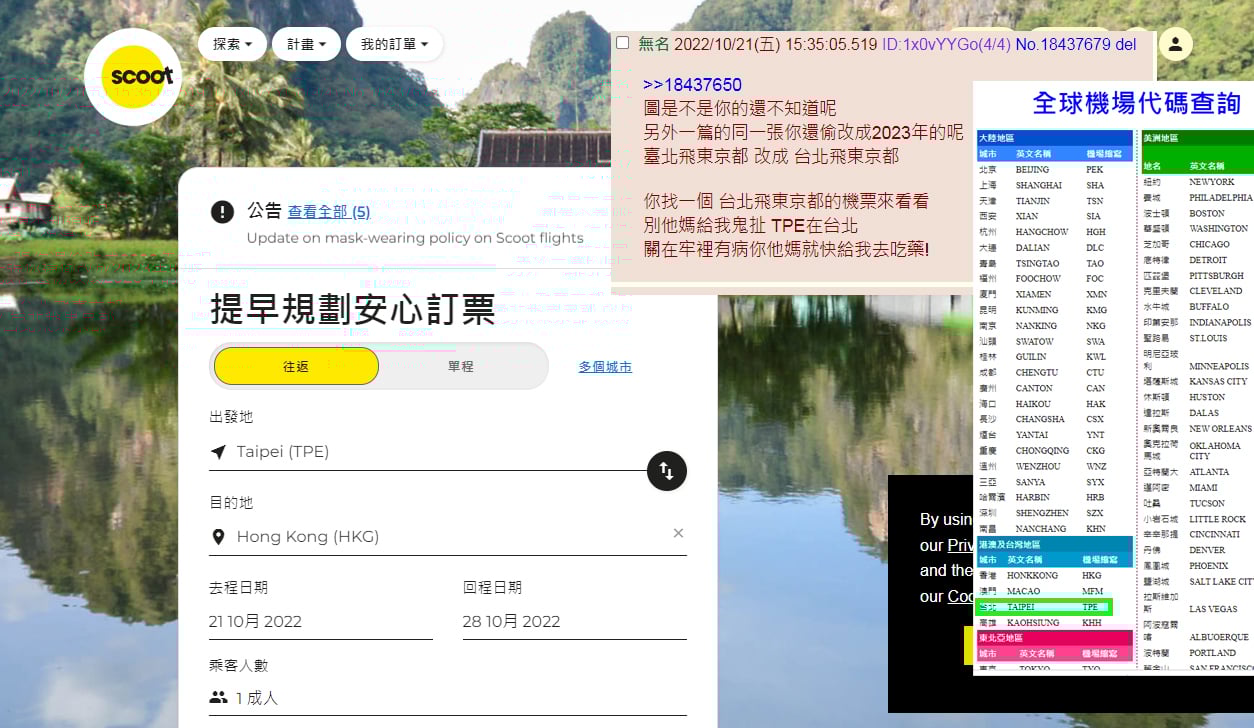Open the 回程日期 field 28 10月 2022

(575, 621)
